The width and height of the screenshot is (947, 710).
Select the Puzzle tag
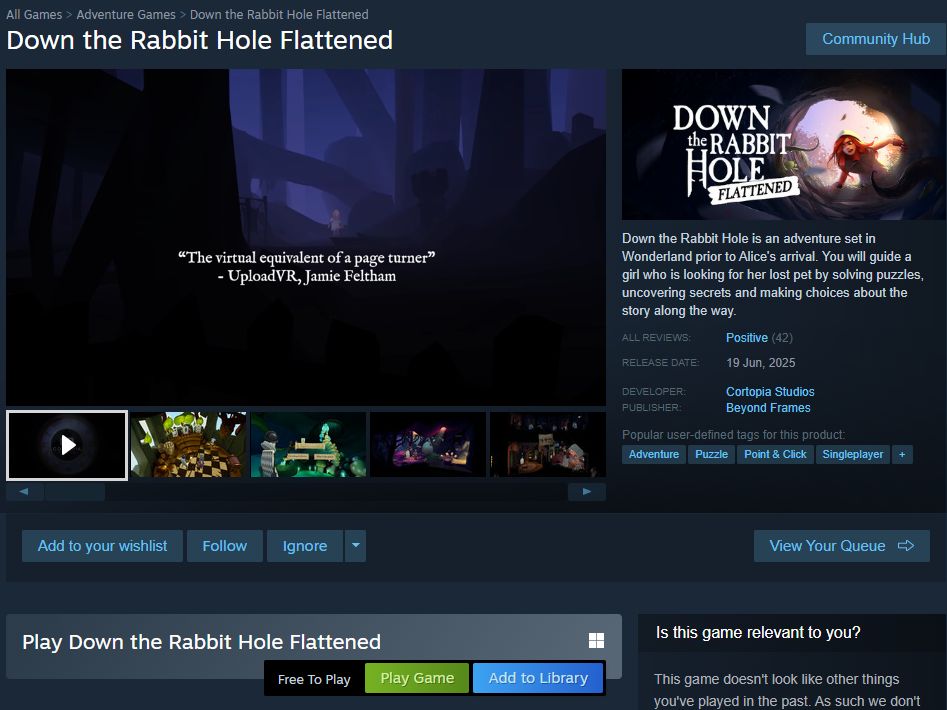click(x=711, y=454)
